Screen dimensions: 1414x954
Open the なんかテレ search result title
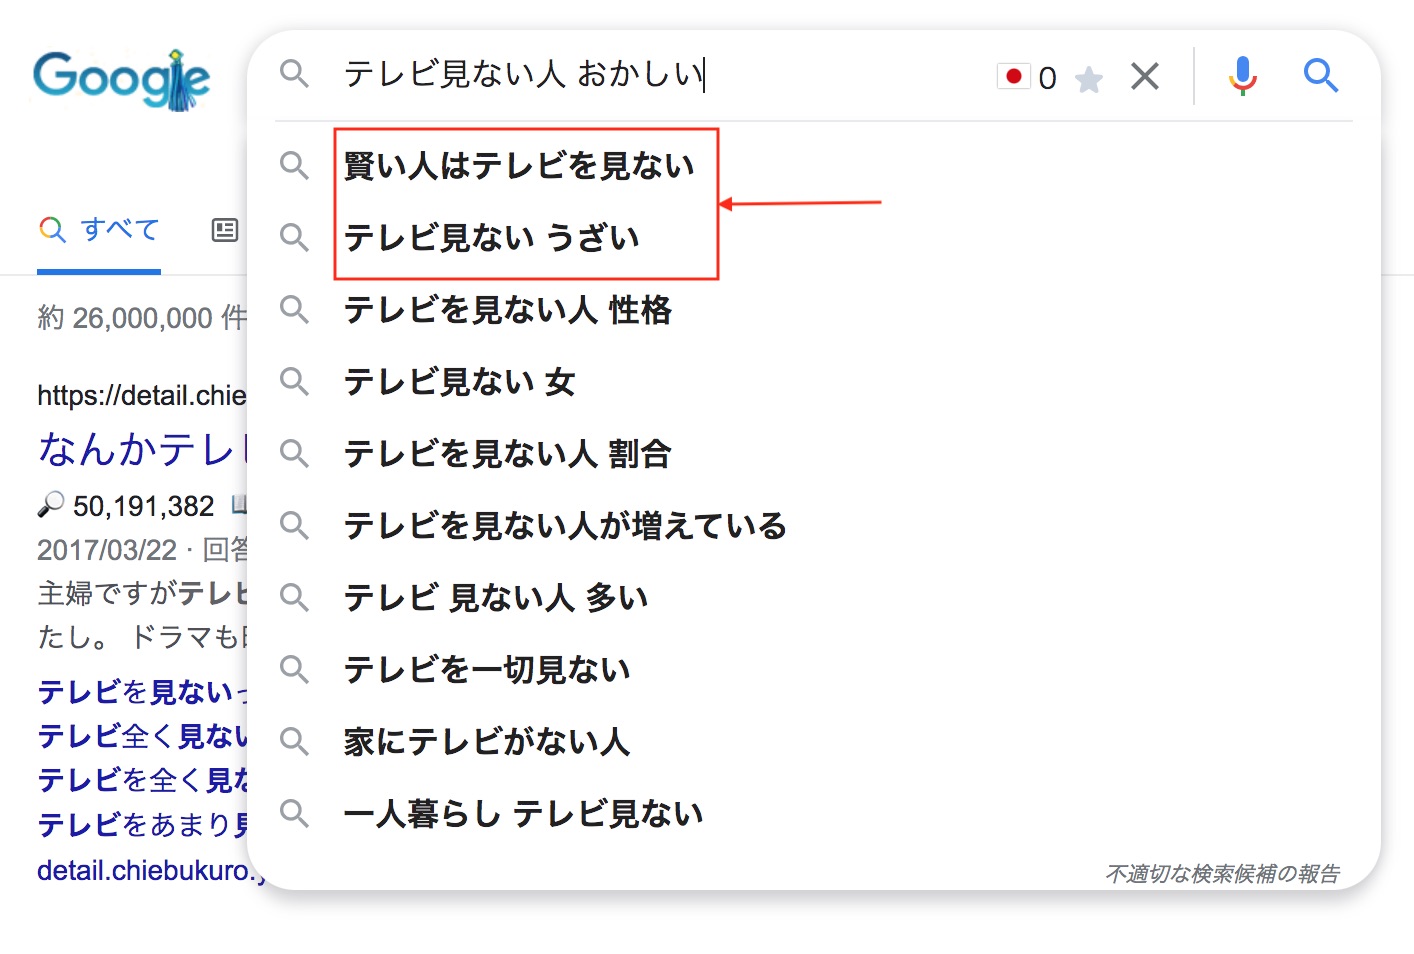point(140,450)
